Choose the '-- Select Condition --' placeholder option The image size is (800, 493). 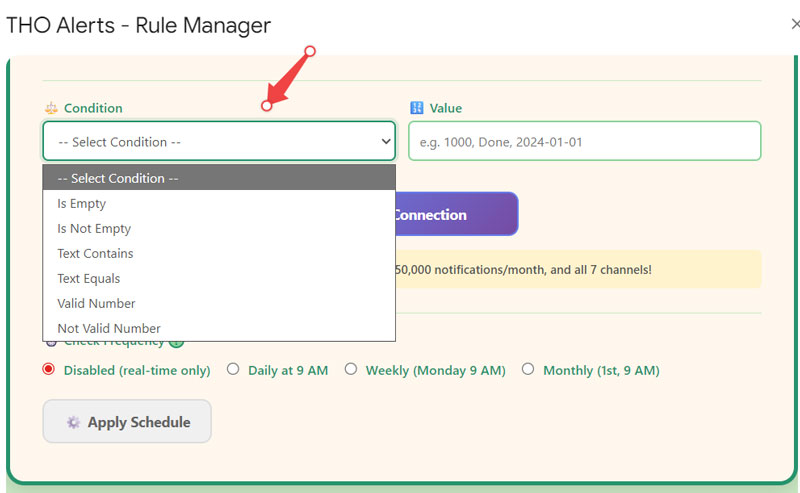point(219,178)
